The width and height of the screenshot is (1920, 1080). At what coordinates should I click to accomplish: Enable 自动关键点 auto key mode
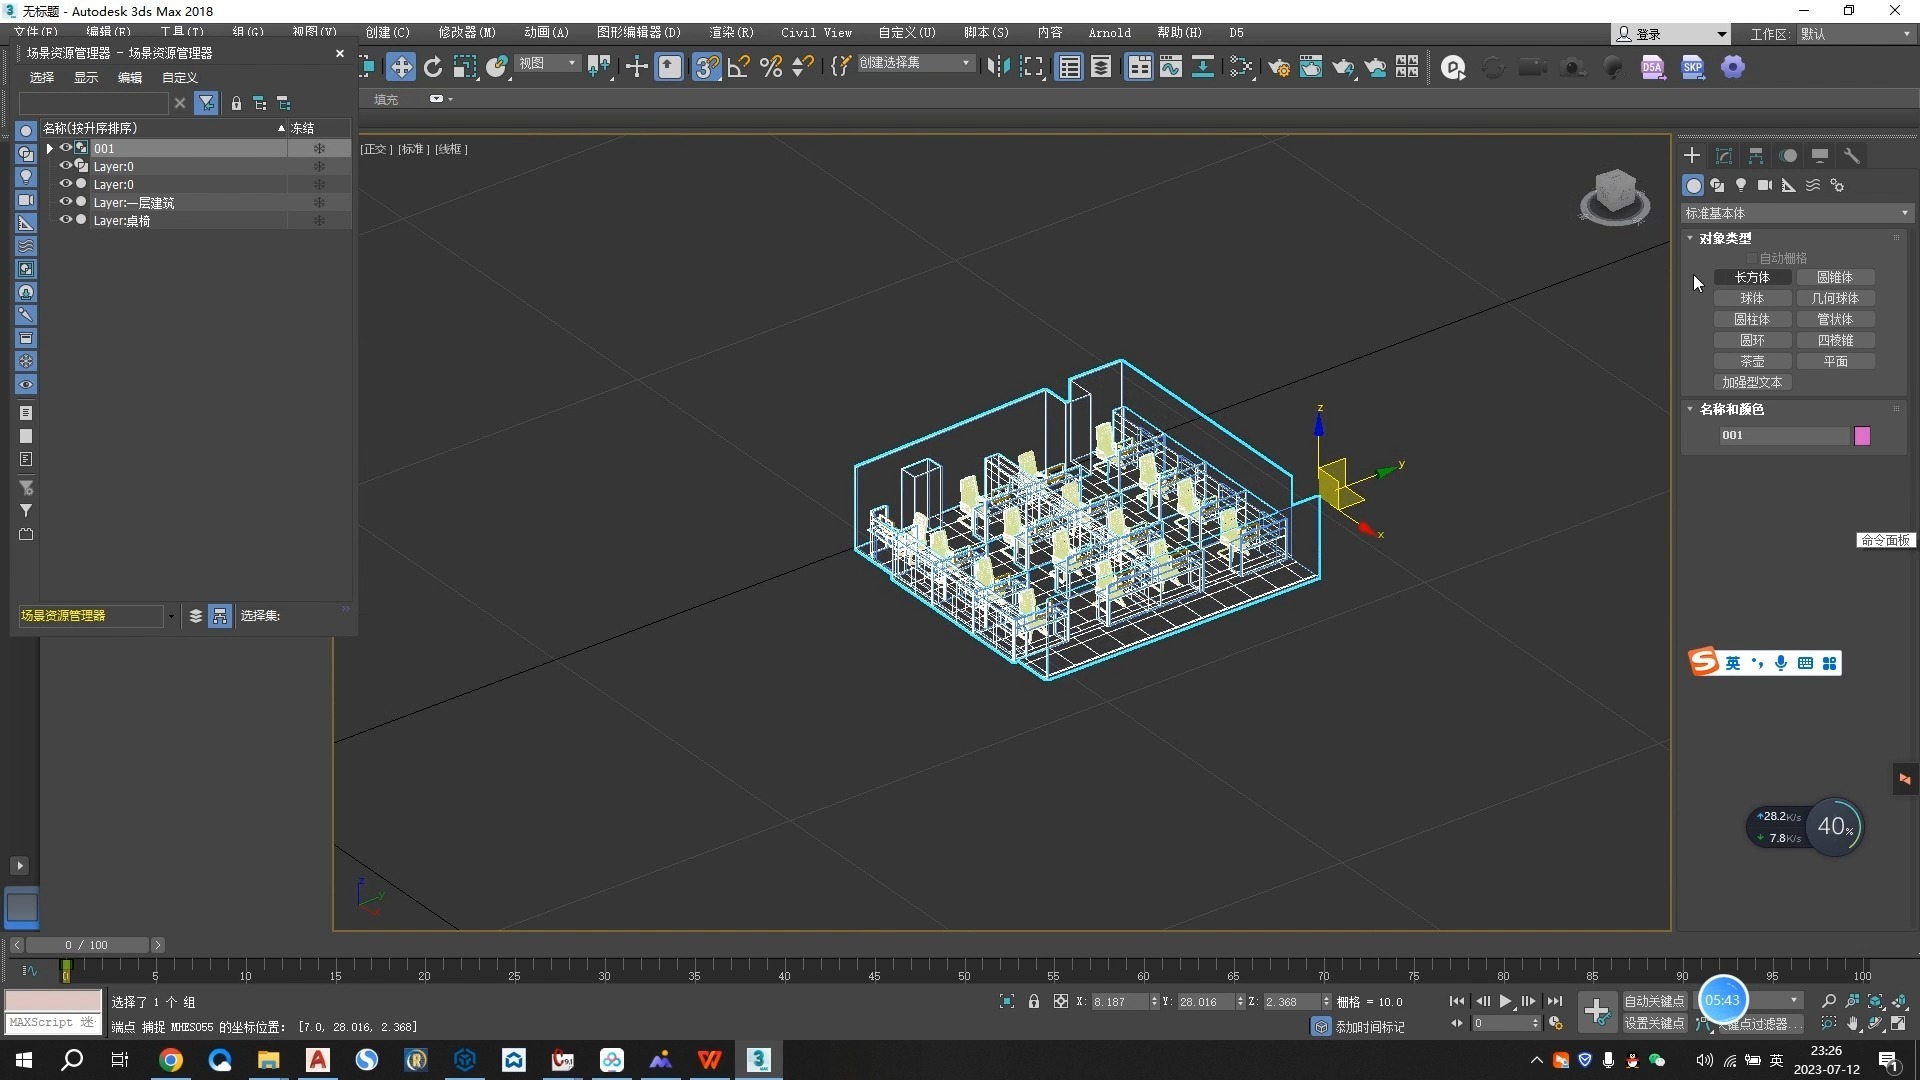1652,1000
